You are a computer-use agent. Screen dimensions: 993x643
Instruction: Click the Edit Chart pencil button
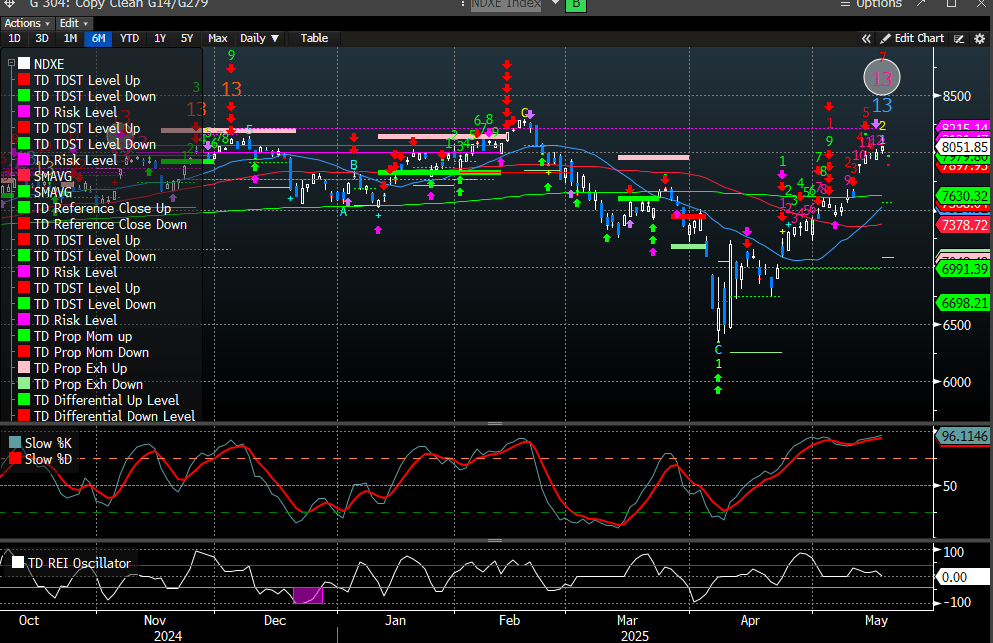(910, 38)
